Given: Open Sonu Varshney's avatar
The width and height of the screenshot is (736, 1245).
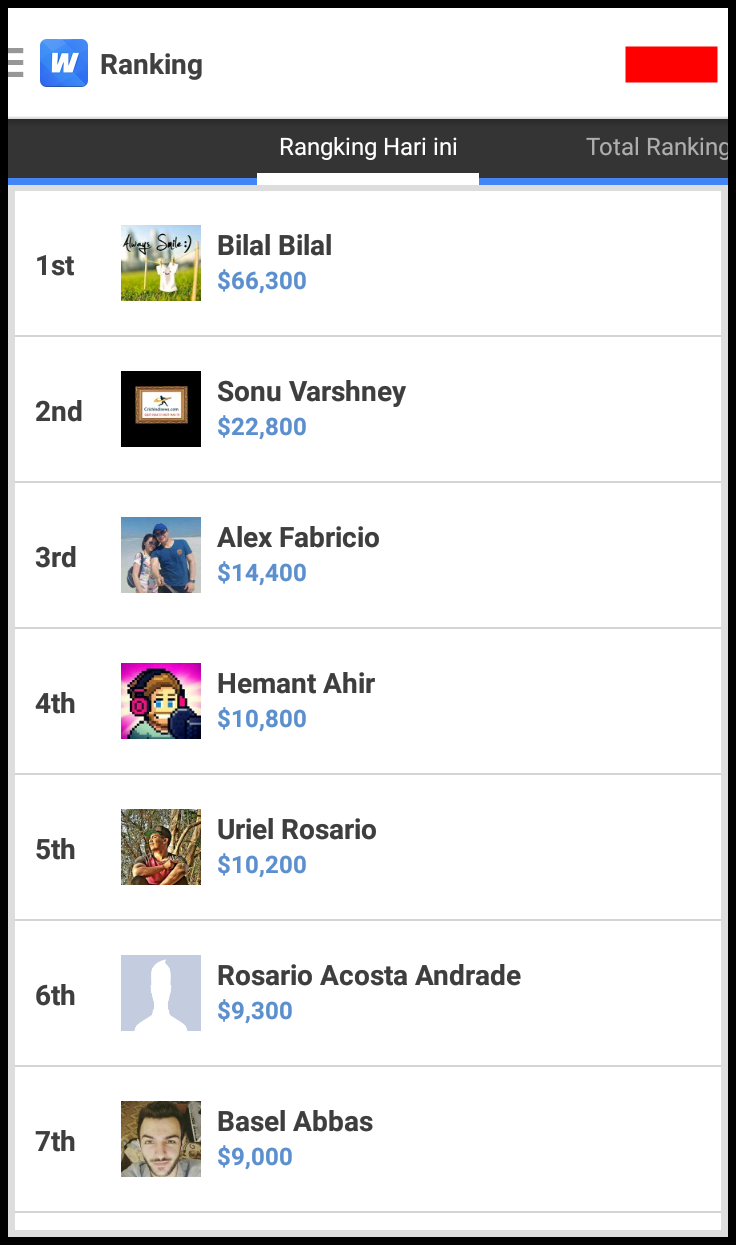Looking at the screenshot, I should click(161, 409).
